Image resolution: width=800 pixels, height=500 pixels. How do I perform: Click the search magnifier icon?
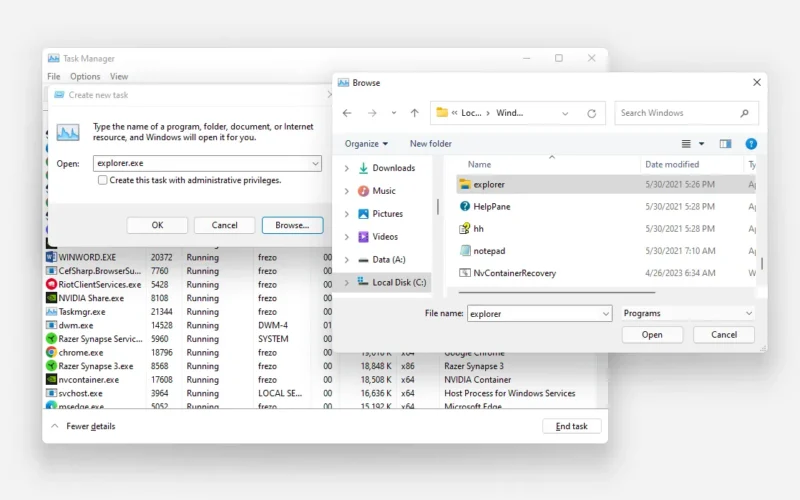point(744,113)
